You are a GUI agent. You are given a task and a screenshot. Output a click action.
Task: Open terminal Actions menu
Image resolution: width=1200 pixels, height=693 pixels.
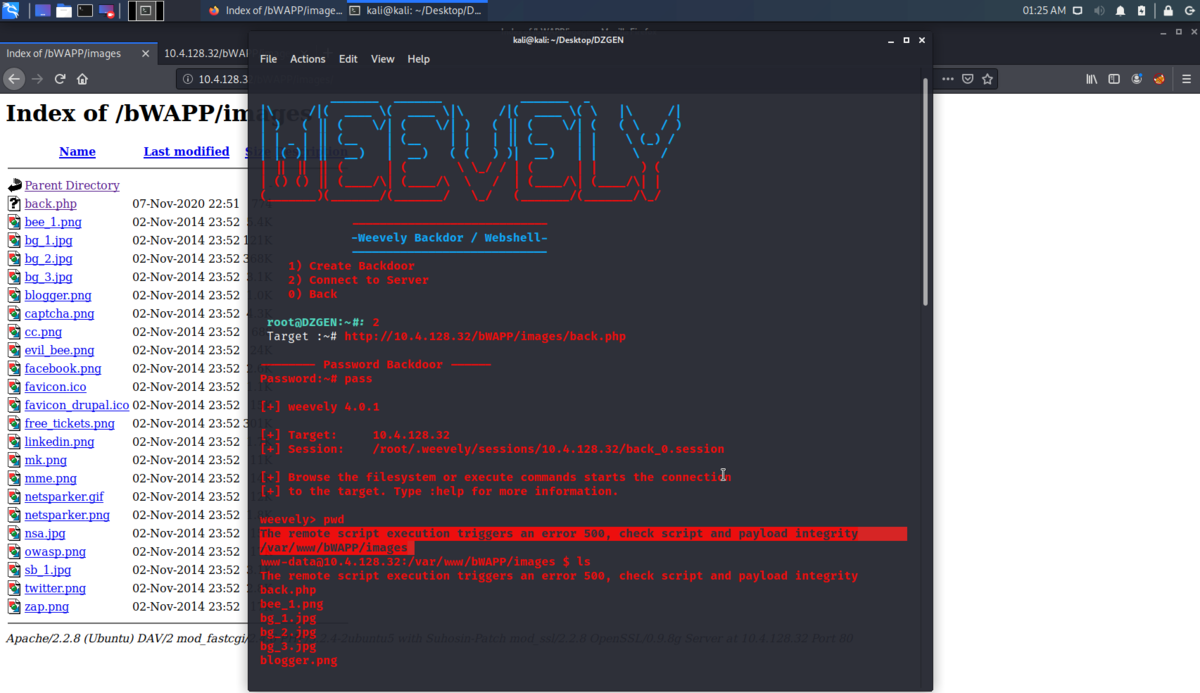tap(307, 59)
